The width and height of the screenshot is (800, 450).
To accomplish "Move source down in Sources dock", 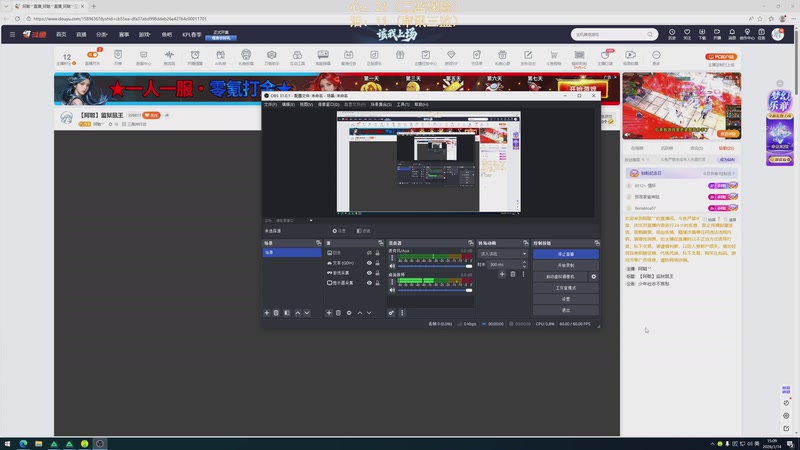I will tap(369, 313).
